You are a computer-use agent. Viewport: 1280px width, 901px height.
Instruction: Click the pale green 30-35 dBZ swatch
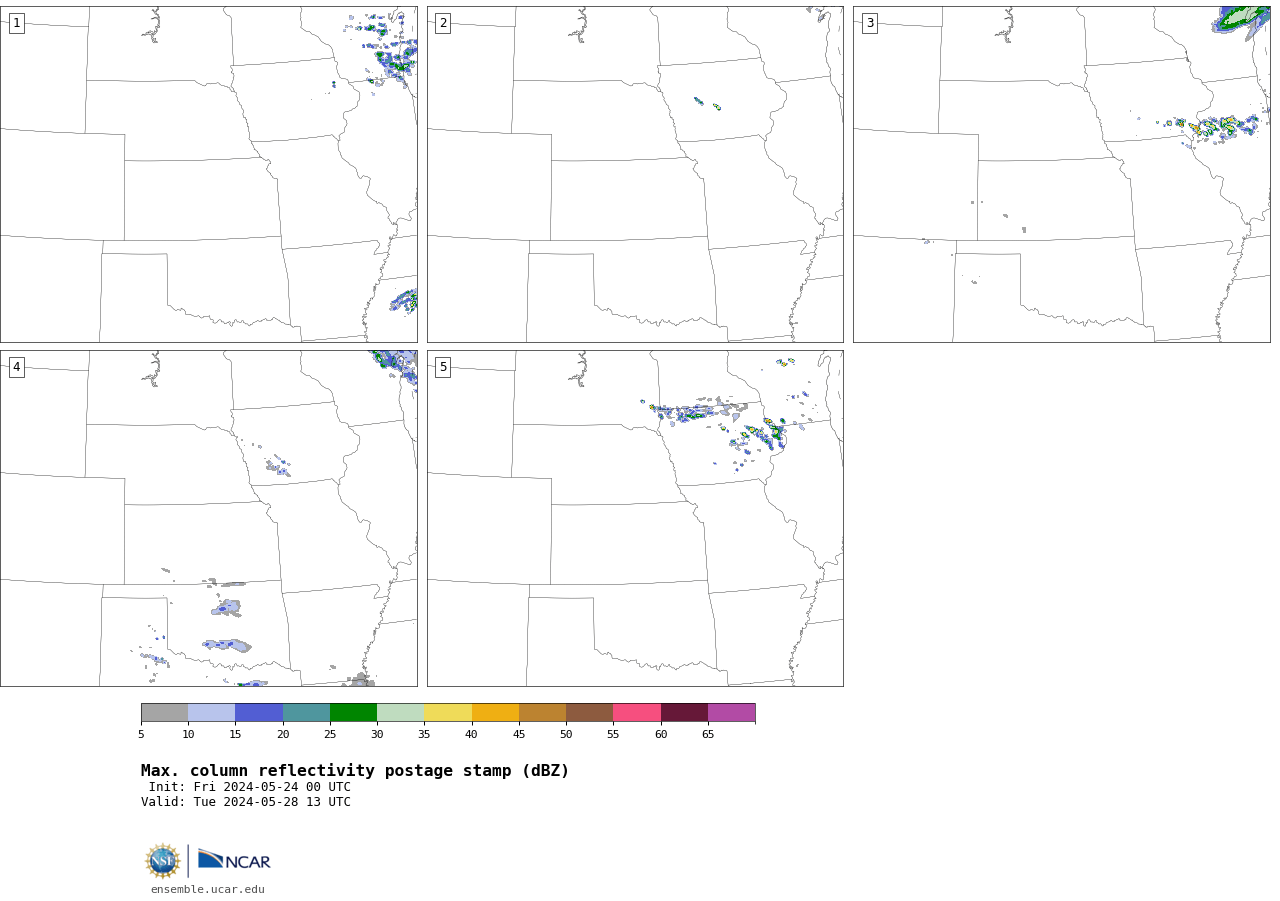pos(401,713)
